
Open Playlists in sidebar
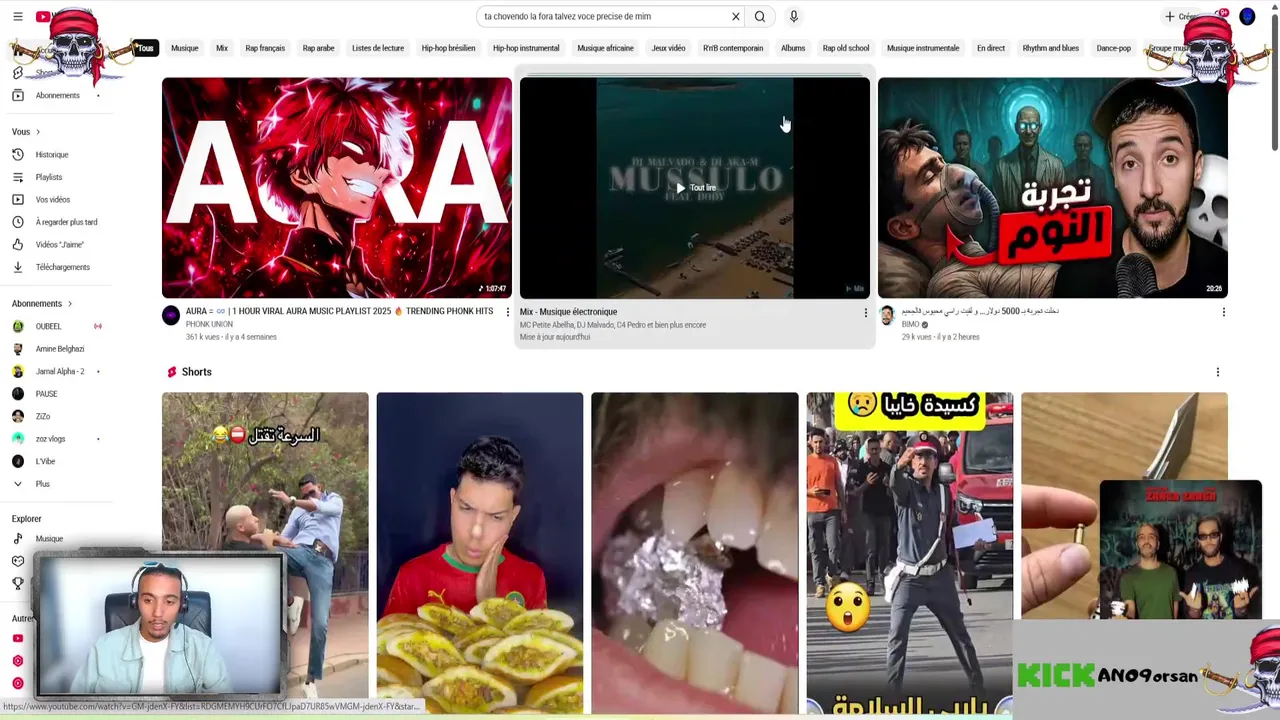(49, 177)
